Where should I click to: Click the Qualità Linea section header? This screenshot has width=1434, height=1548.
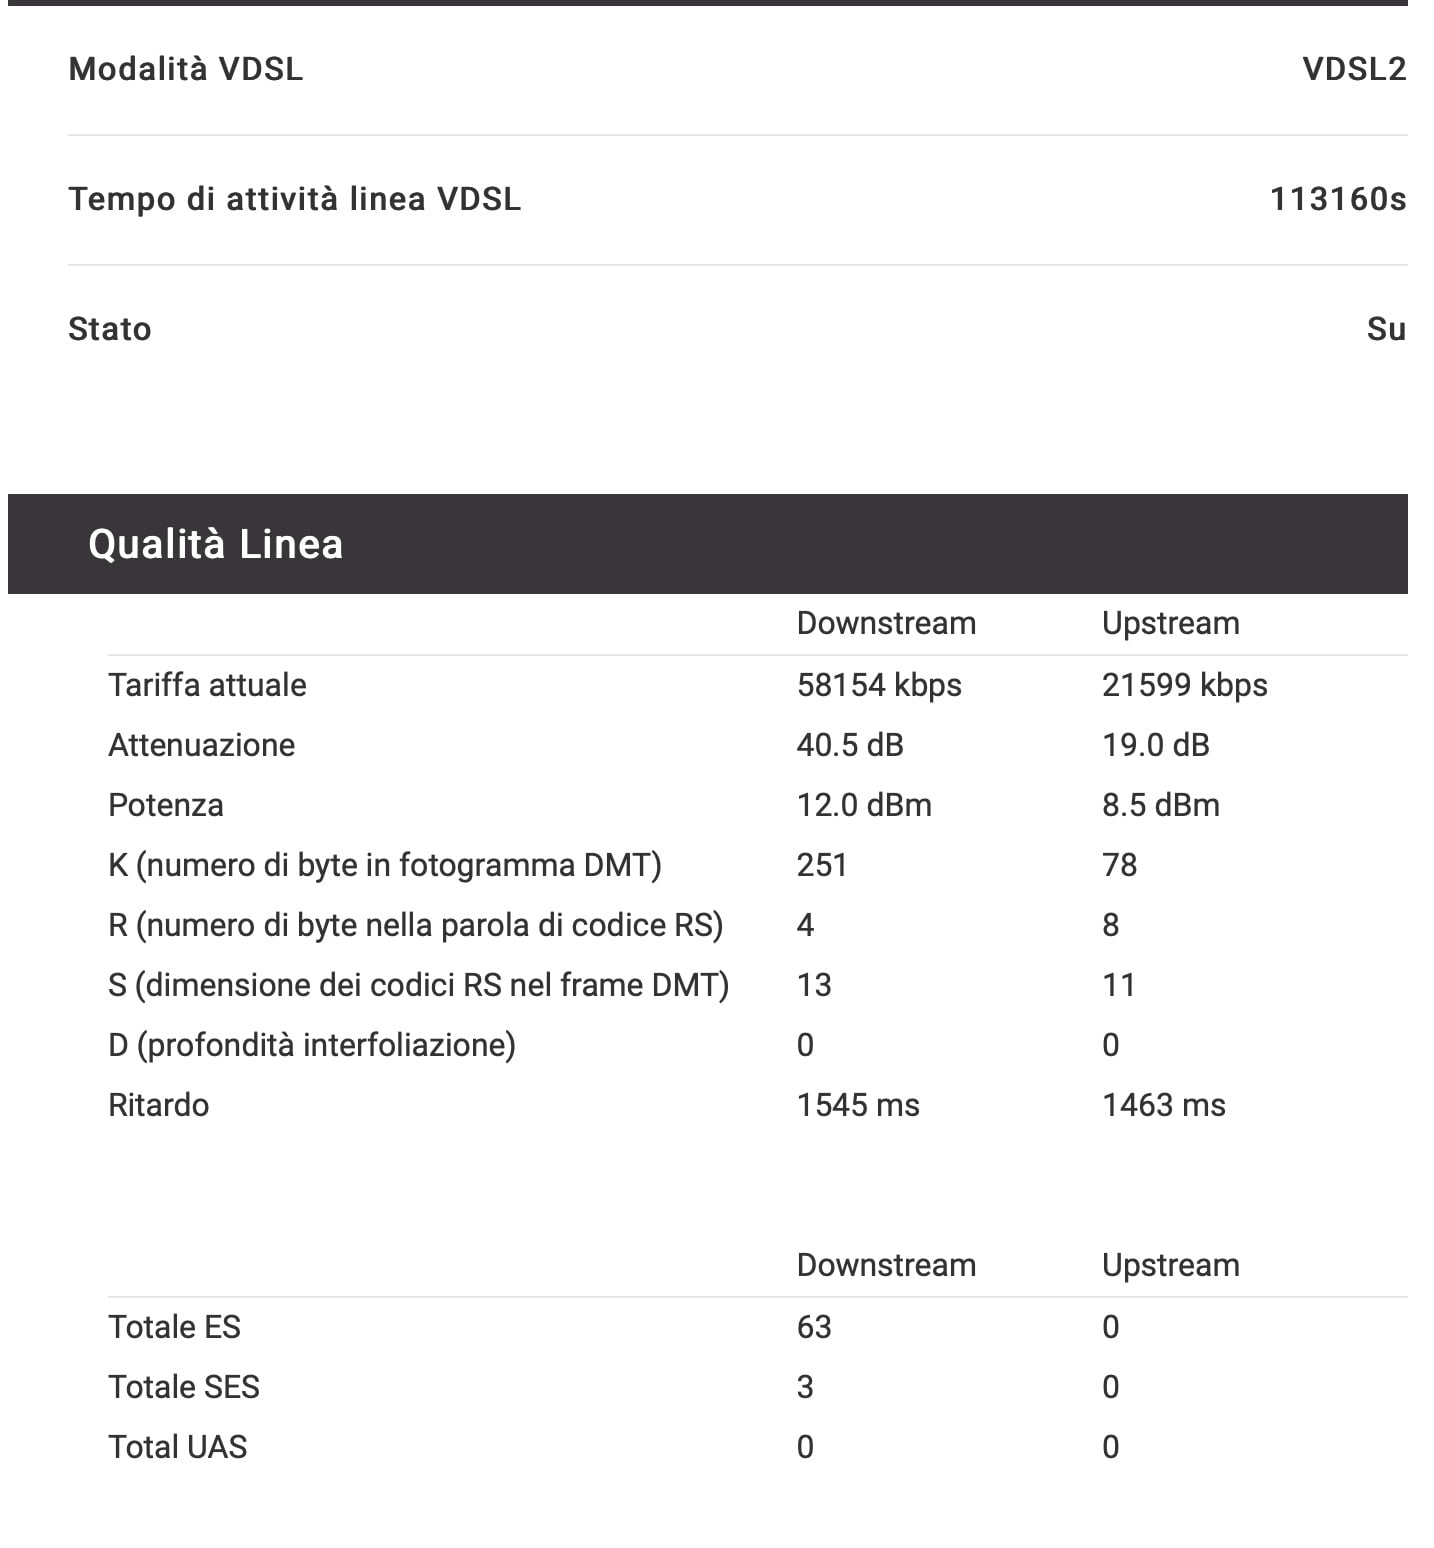tap(708, 544)
